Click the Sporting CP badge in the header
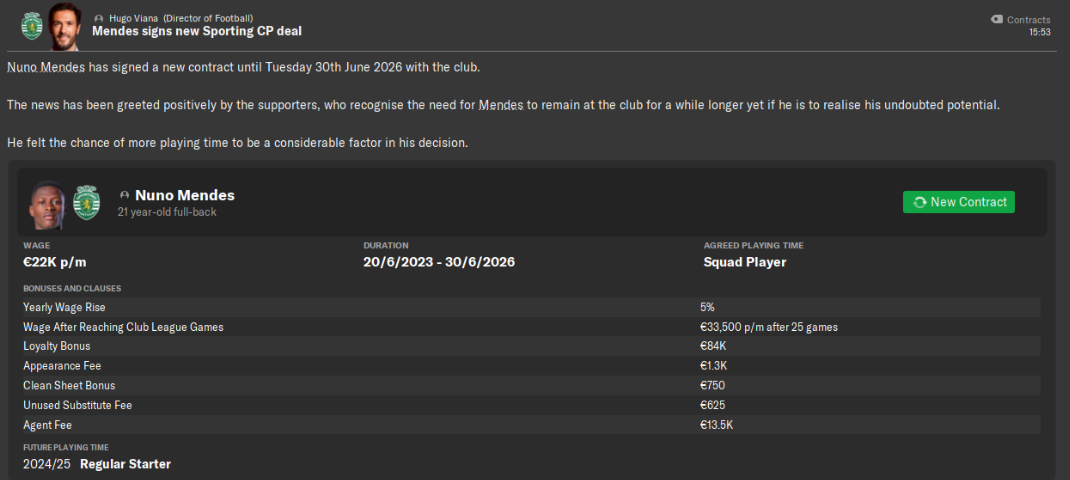1070x480 pixels. 32,23
